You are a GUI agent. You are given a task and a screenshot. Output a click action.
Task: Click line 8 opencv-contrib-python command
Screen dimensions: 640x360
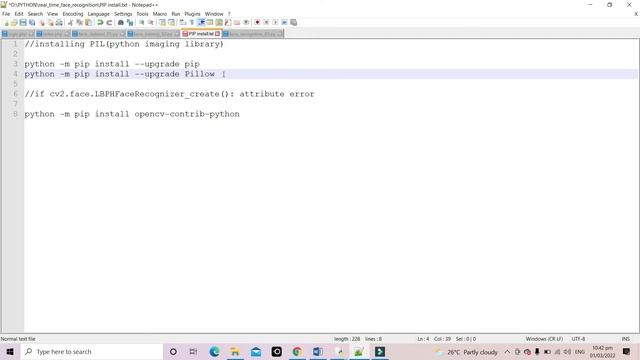[132, 114]
